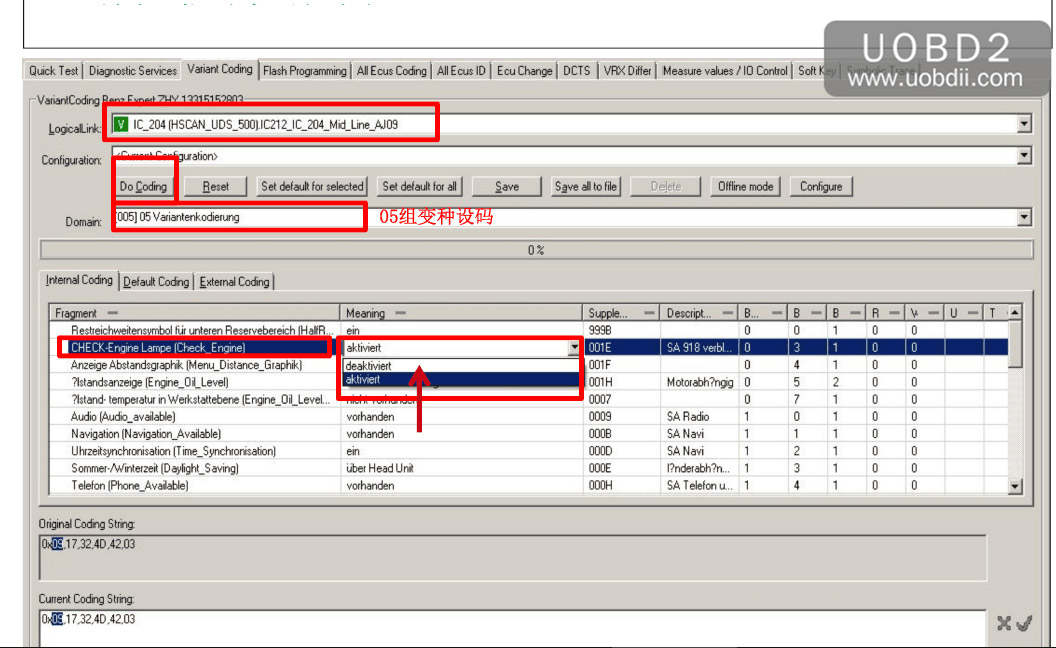Open the Configure button
The image size is (1056, 648).
821,187
